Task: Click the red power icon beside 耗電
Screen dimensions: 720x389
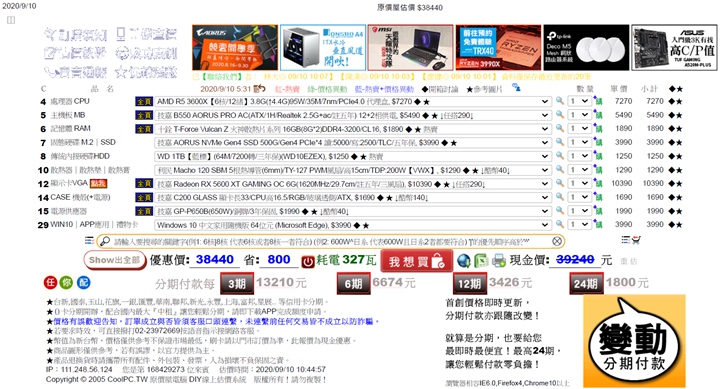Action: click(x=308, y=261)
